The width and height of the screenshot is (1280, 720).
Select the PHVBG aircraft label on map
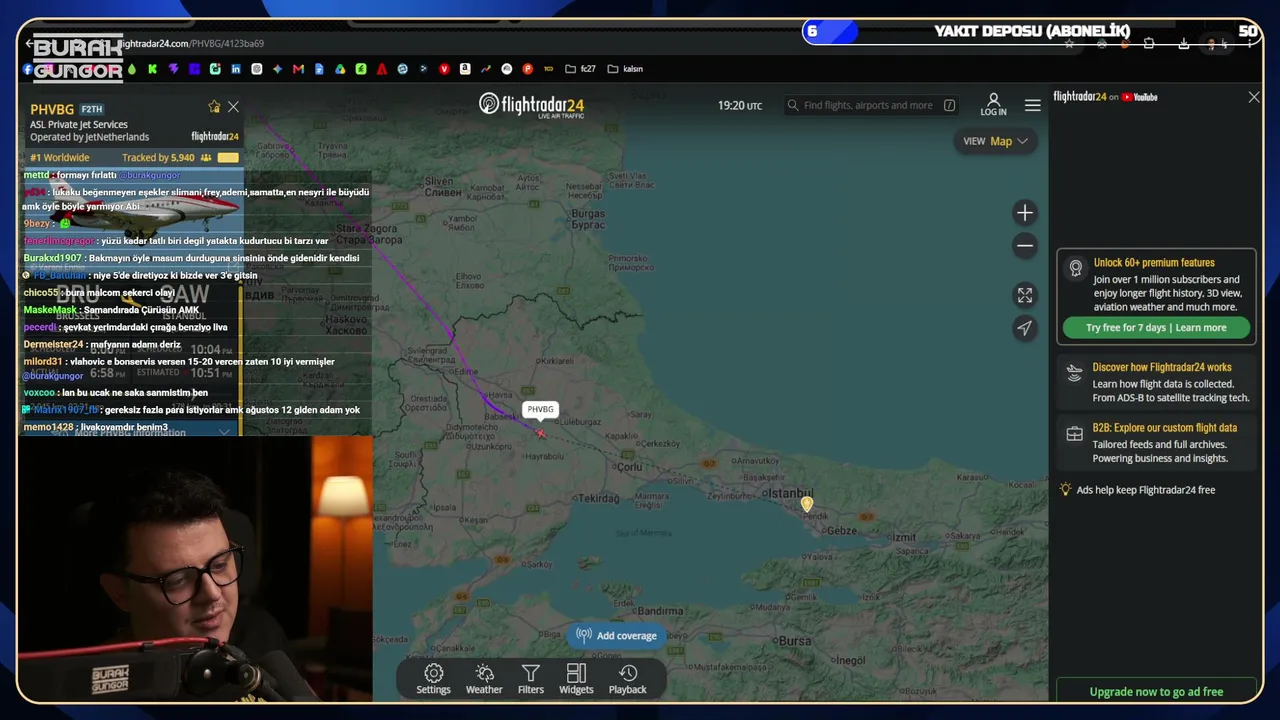point(540,409)
